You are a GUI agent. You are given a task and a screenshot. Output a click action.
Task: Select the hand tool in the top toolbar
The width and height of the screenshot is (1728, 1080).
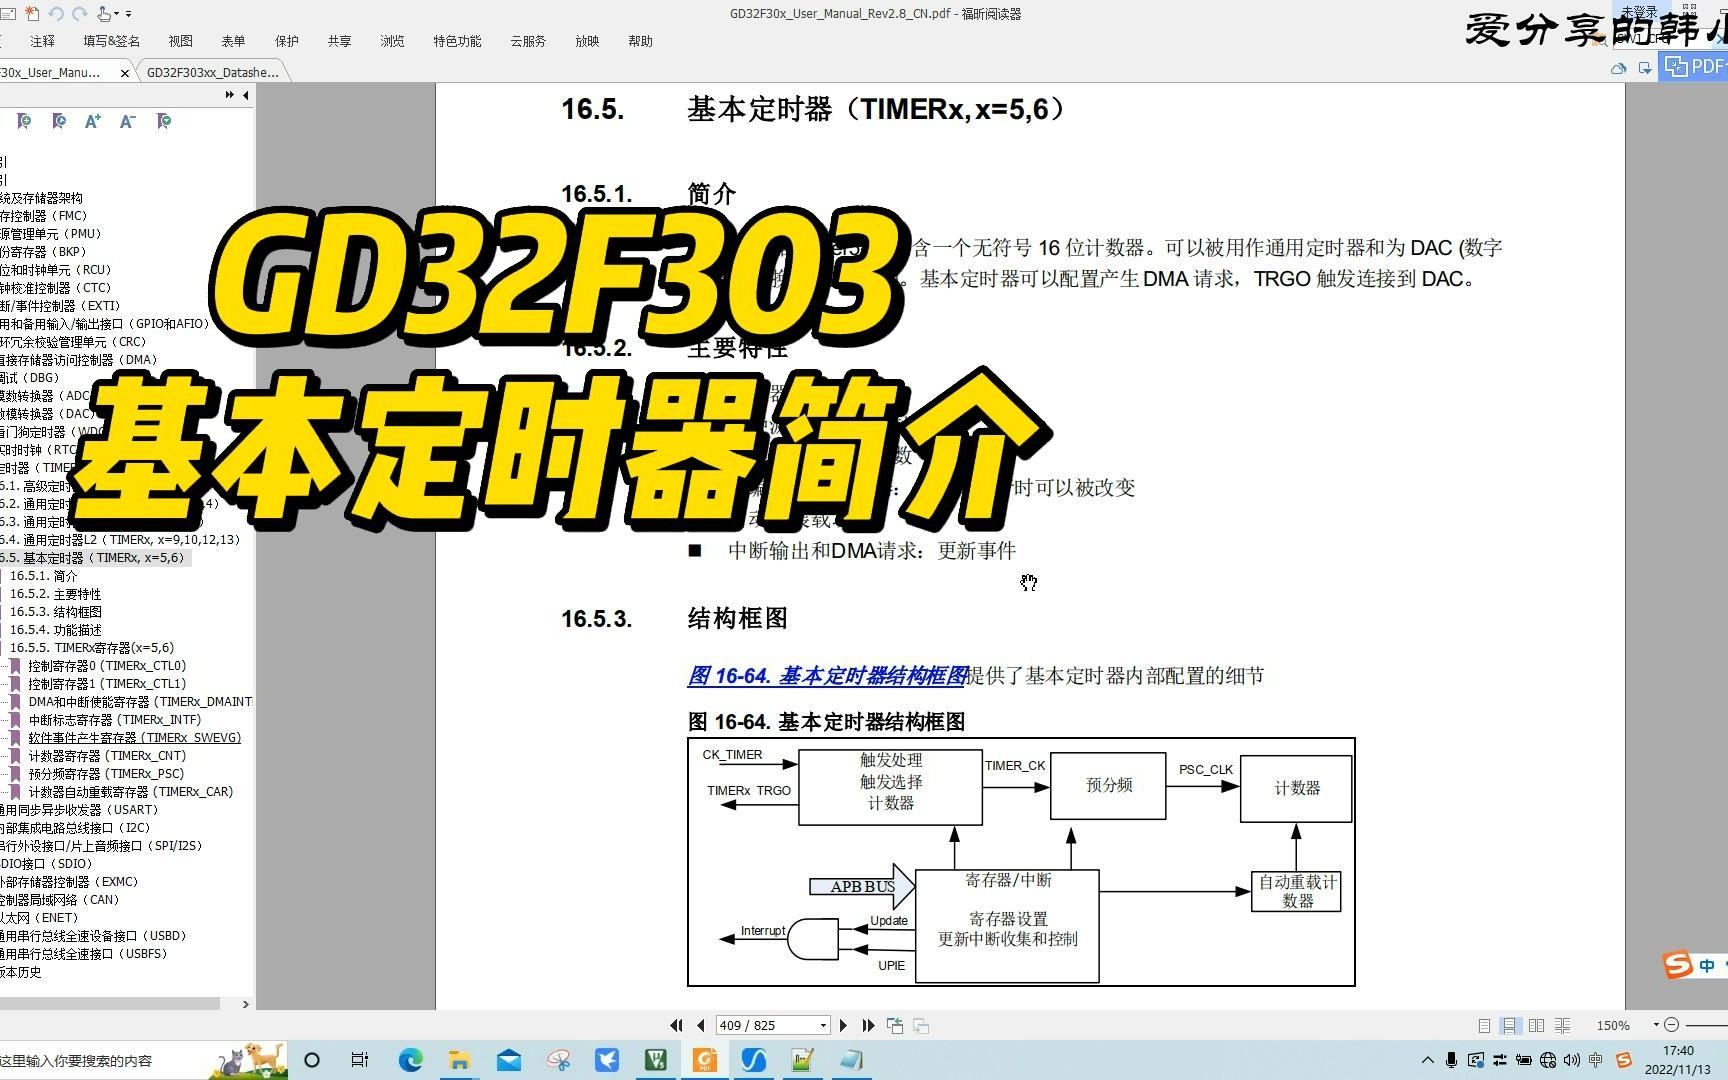(104, 14)
